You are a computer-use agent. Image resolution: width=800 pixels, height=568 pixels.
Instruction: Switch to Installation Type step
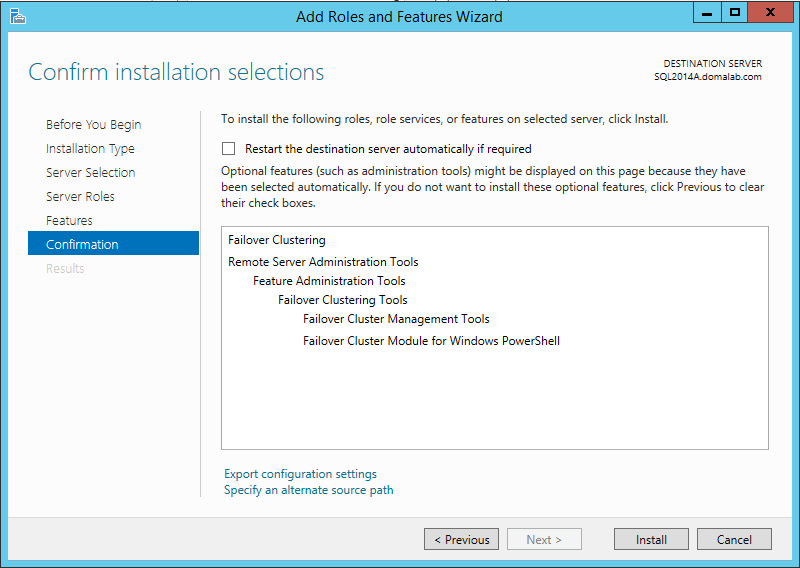pyautogui.click(x=90, y=149)
